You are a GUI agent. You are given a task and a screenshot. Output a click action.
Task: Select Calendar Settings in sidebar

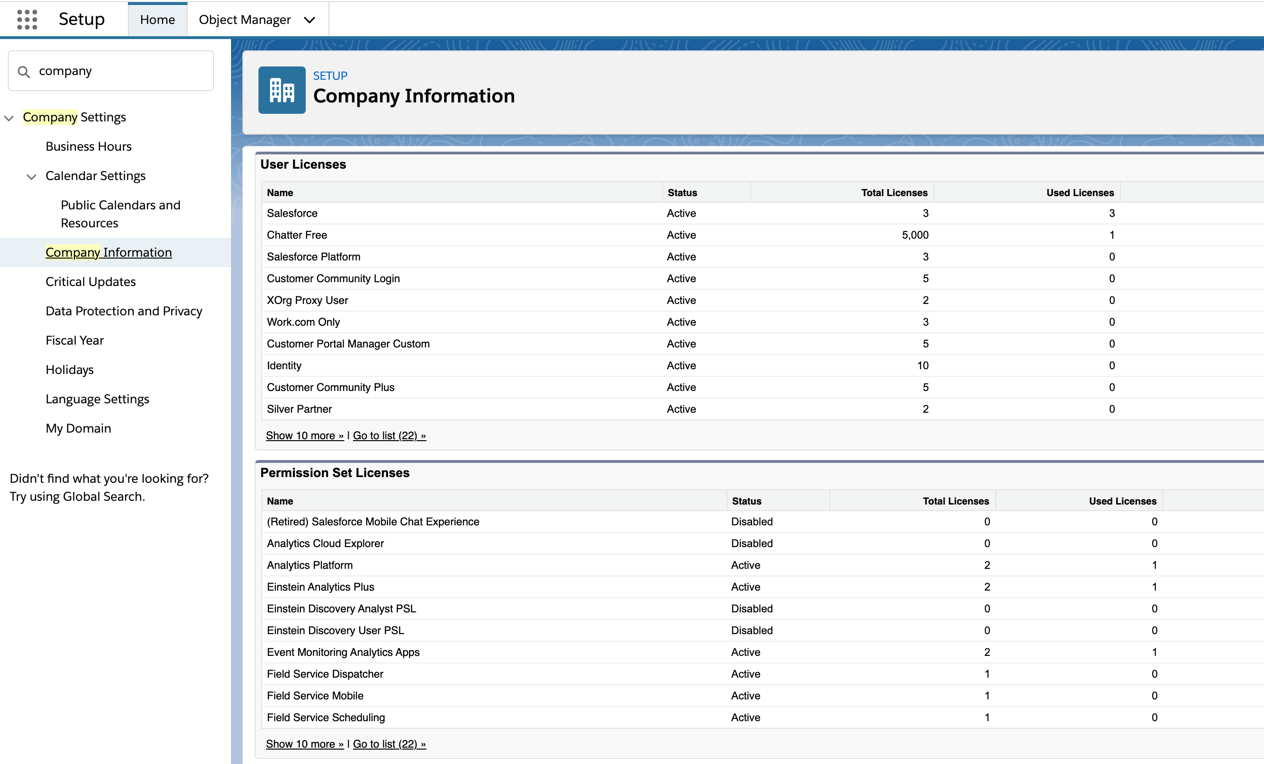95,175
